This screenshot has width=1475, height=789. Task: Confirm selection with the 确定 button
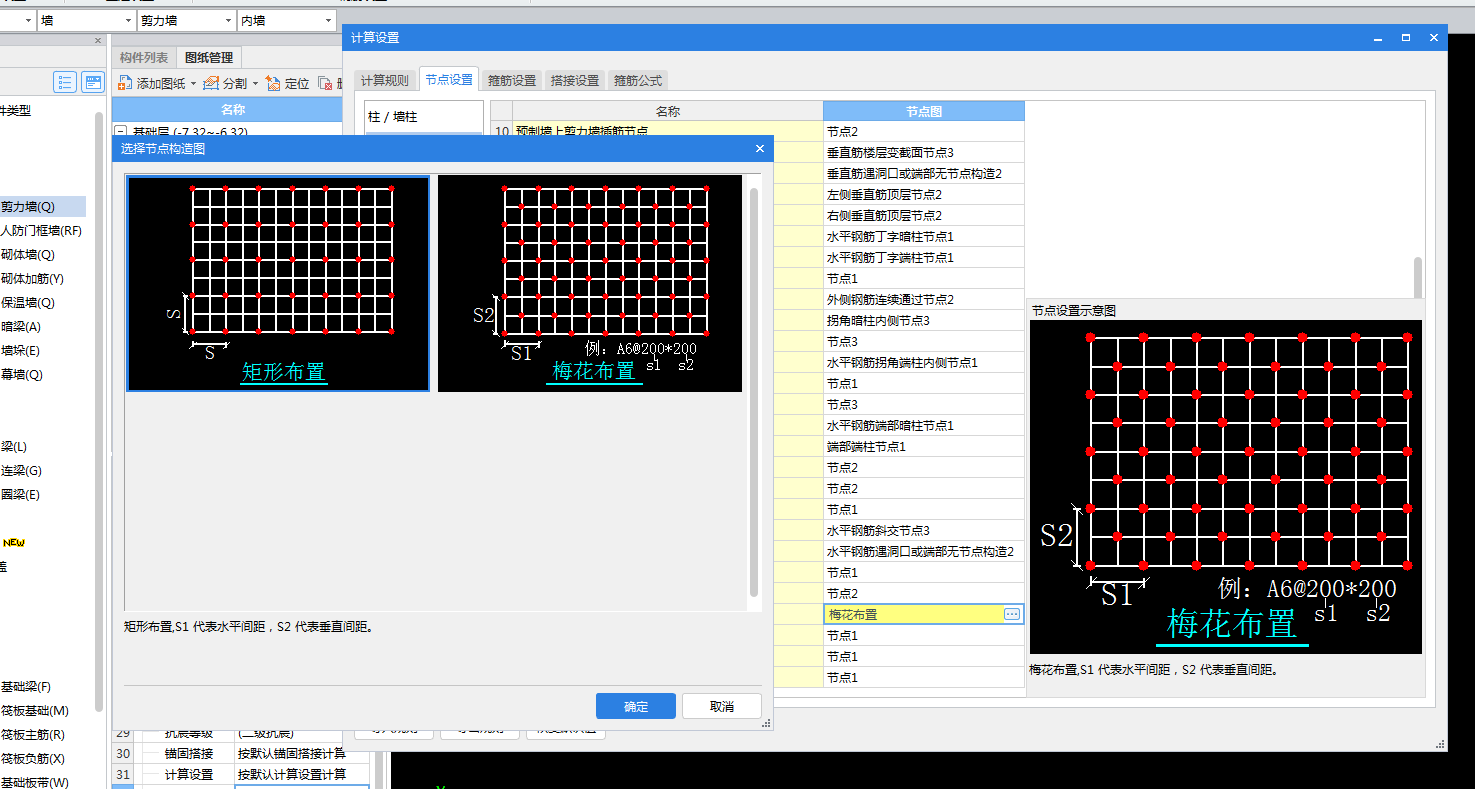(636, 706)
